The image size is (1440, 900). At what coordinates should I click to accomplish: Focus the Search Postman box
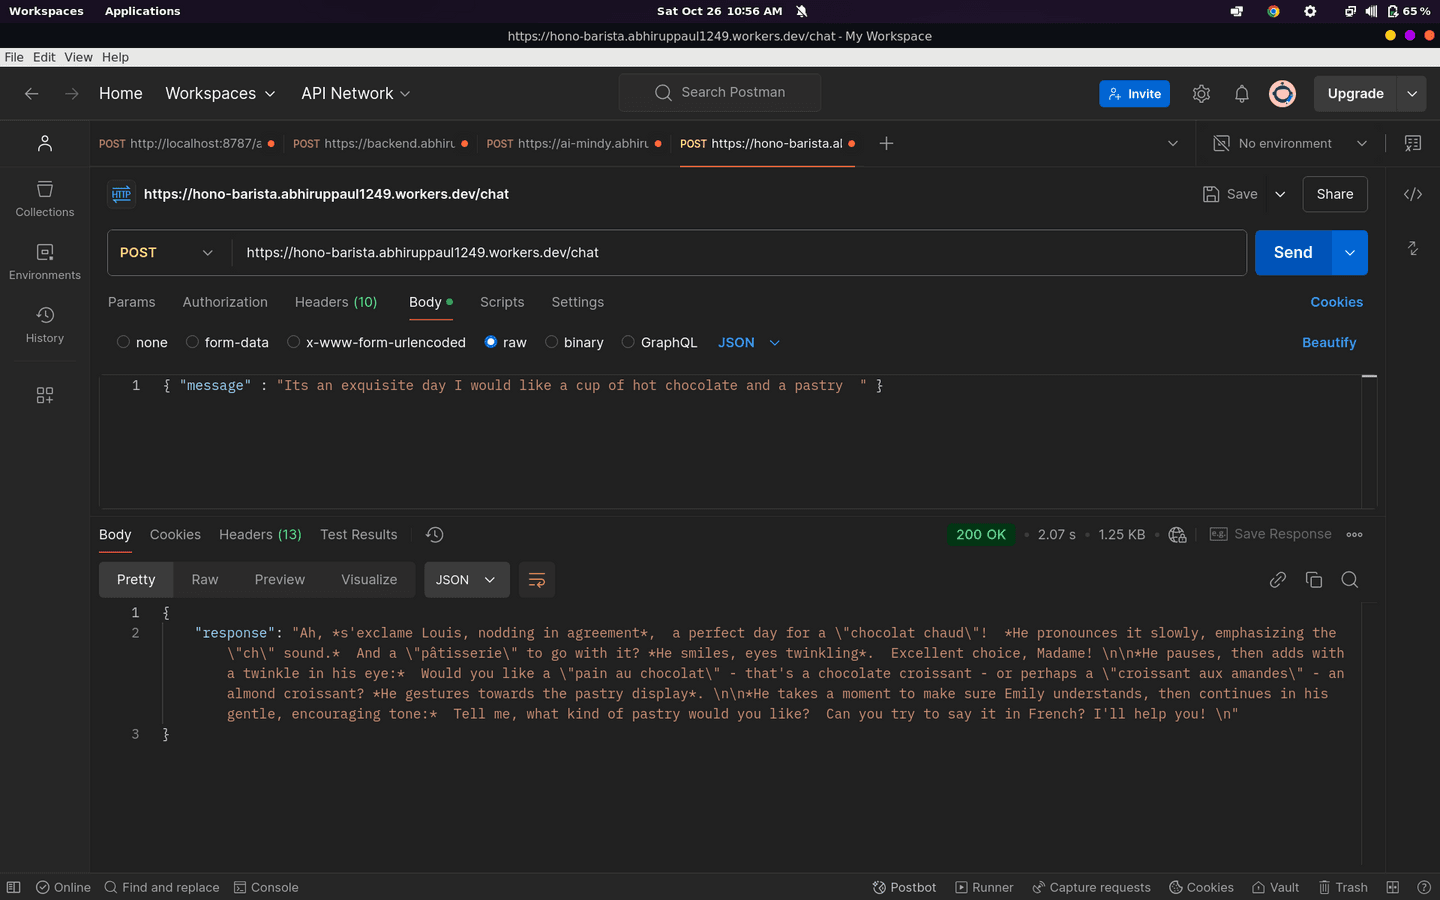point(720,92)
